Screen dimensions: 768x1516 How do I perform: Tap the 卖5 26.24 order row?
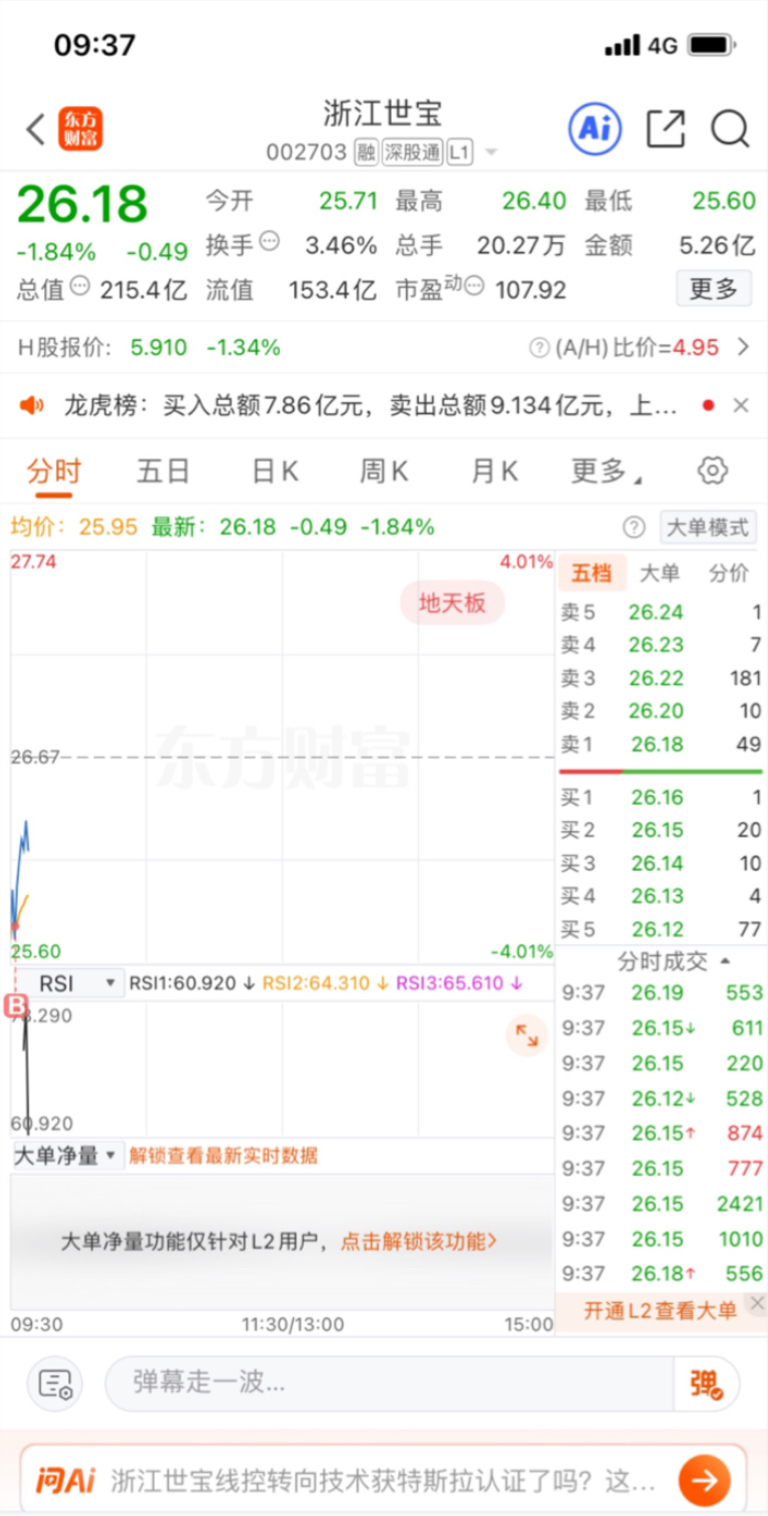click(660, 612)
